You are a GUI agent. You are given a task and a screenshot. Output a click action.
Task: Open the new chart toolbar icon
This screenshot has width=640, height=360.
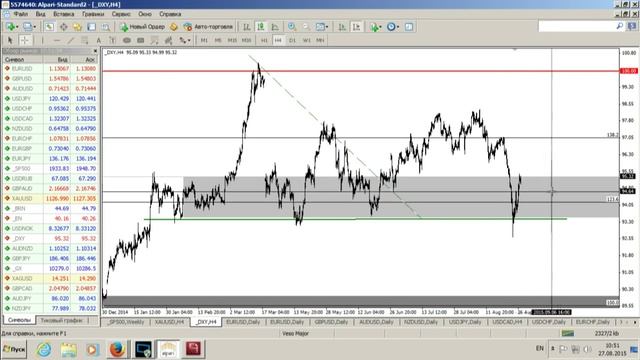pos(10,27)
